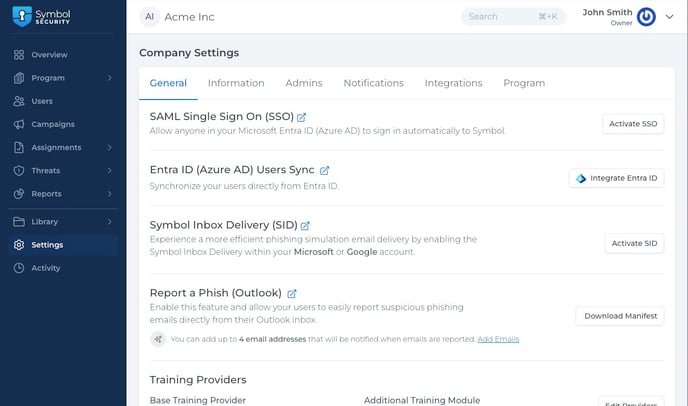Screen dimensions: 688x406
Task: Open the Notifications tab
Action: (373, 83)
